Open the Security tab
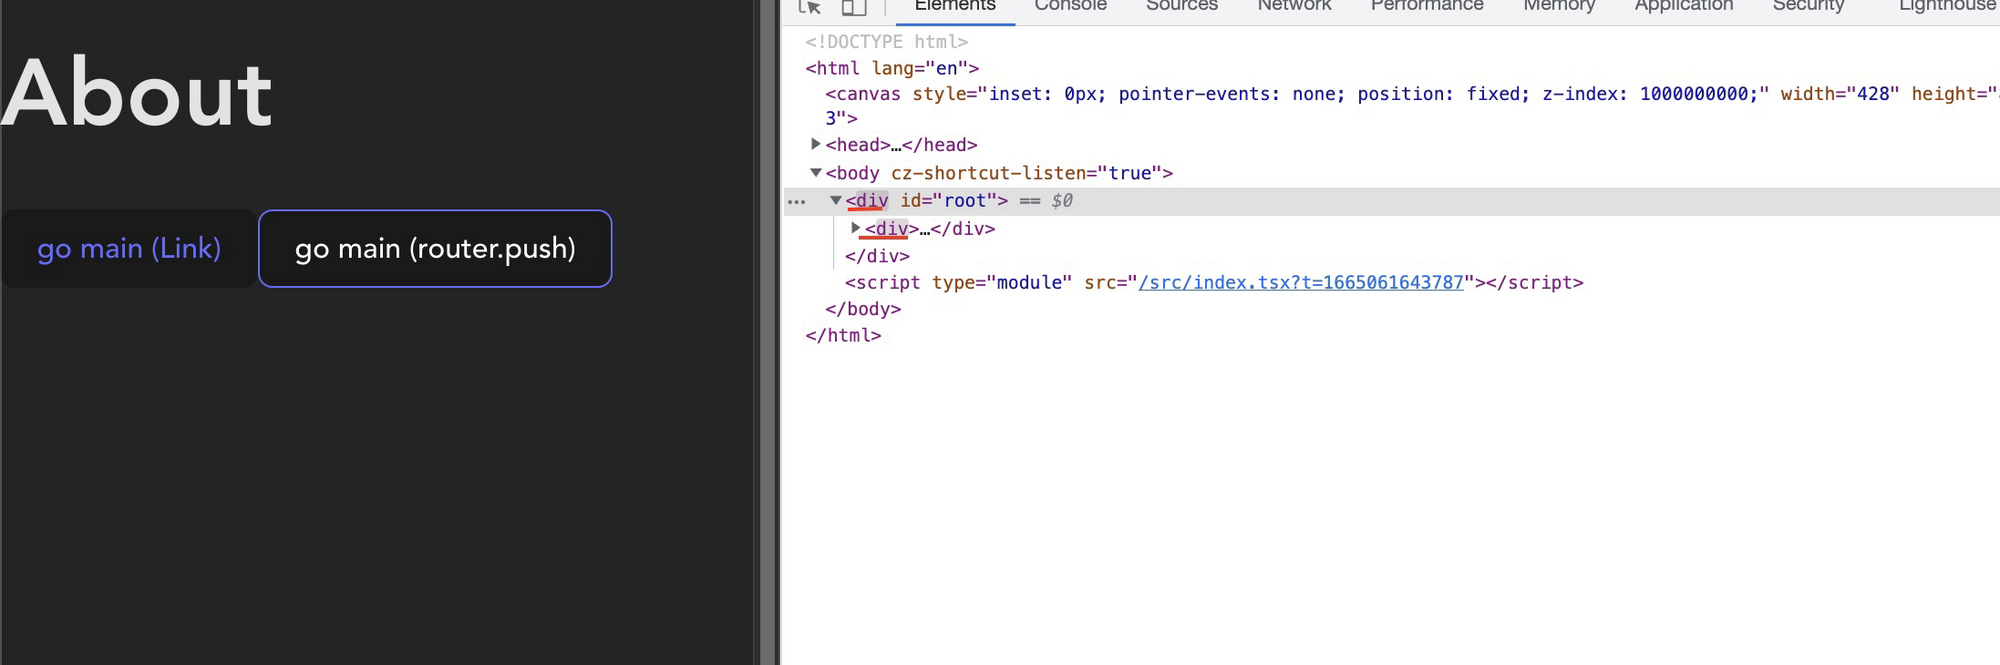The image size is (2000, 665). pos(1808,6)
